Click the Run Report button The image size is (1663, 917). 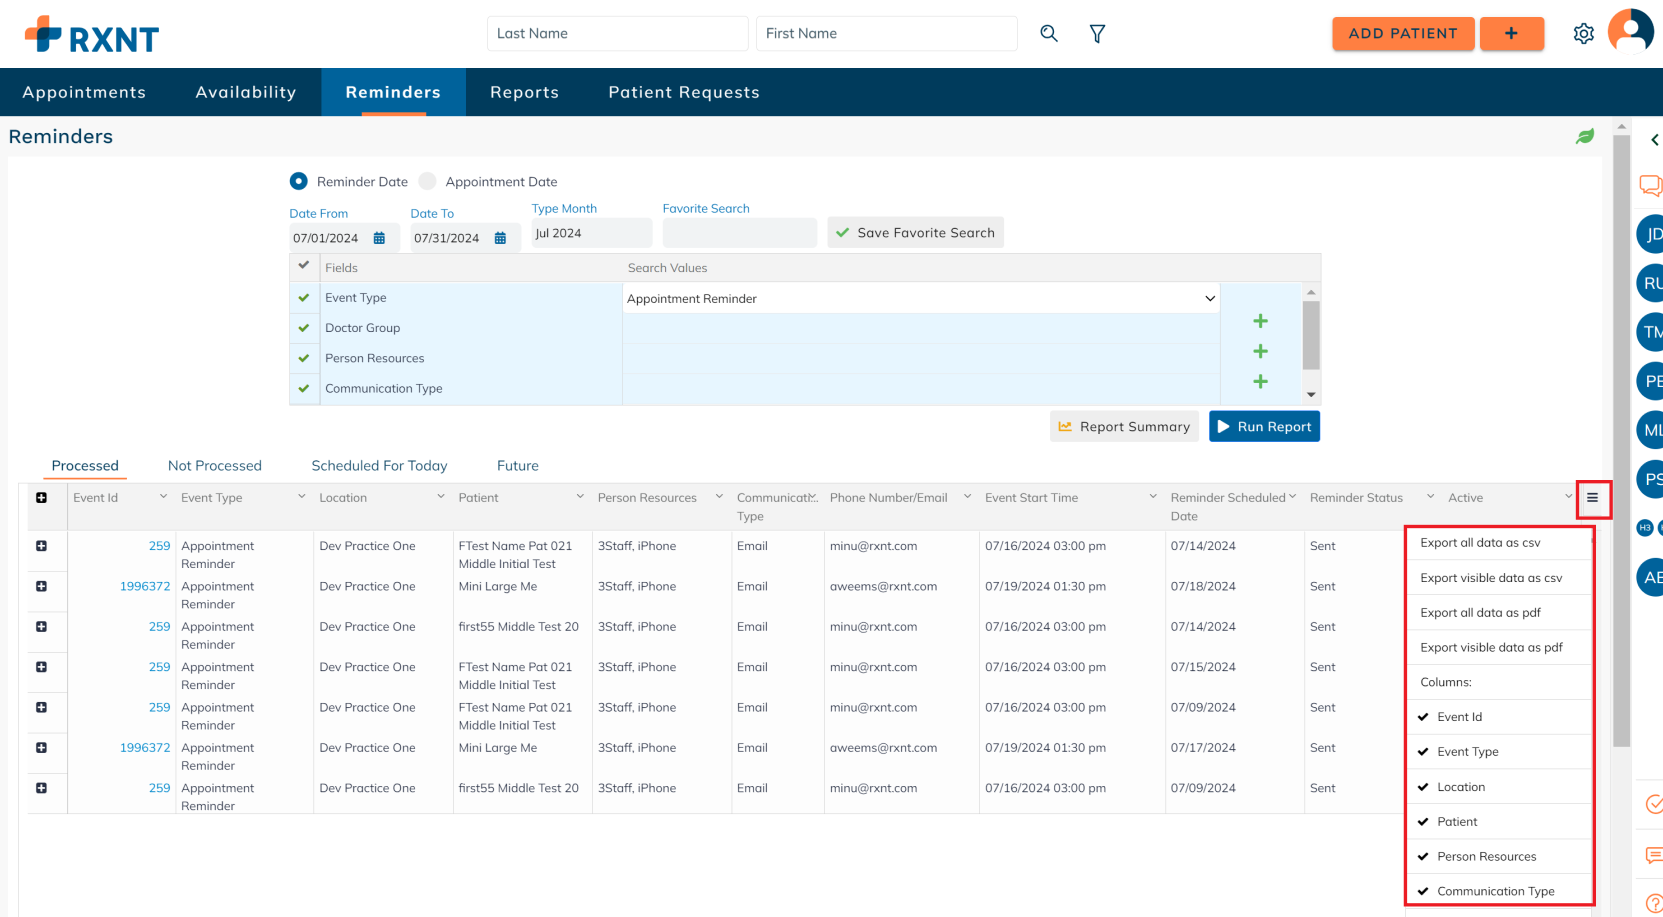click(x=1264, y=427)
